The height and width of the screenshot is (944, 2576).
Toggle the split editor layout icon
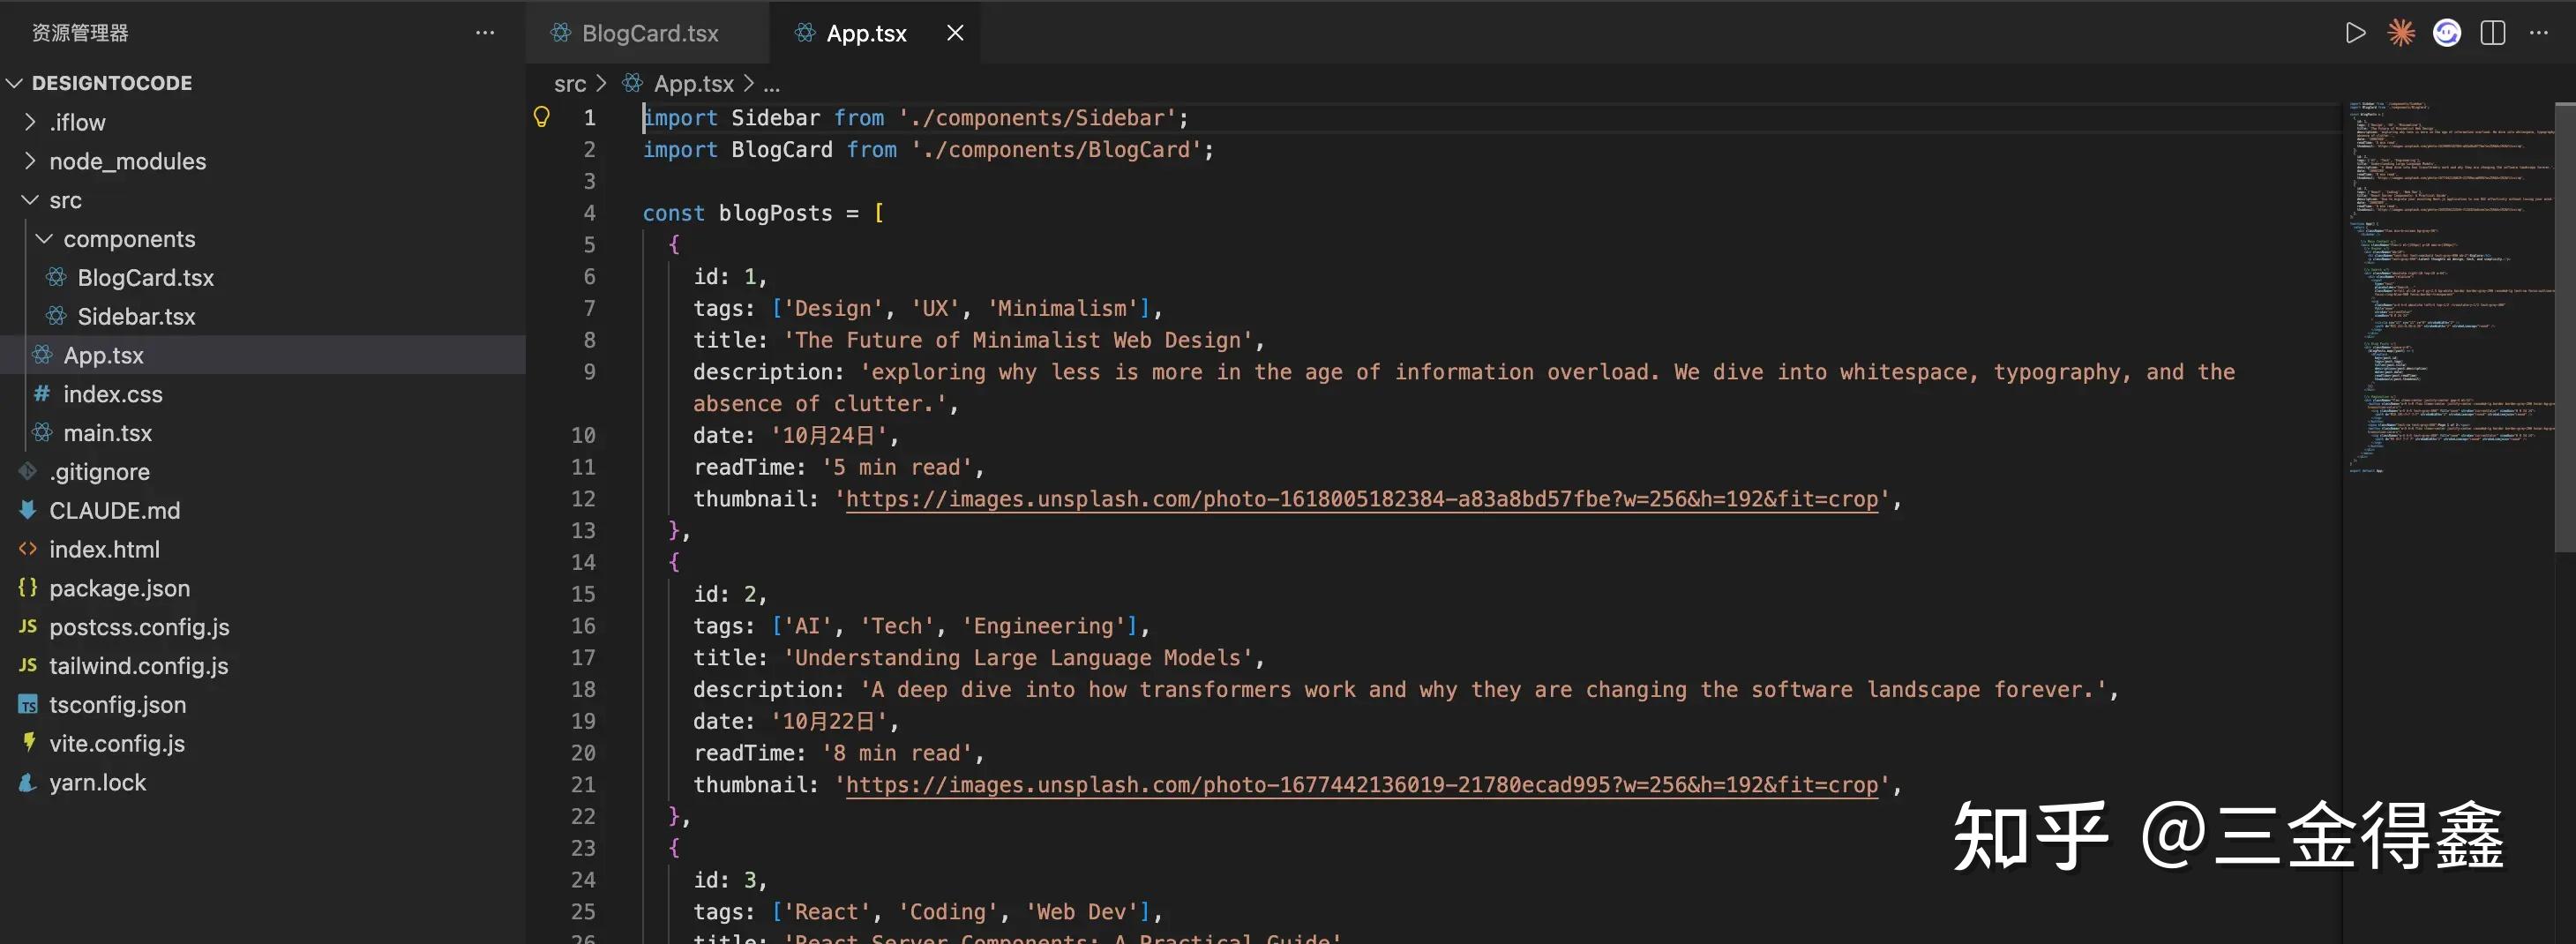coord(2492,33)
